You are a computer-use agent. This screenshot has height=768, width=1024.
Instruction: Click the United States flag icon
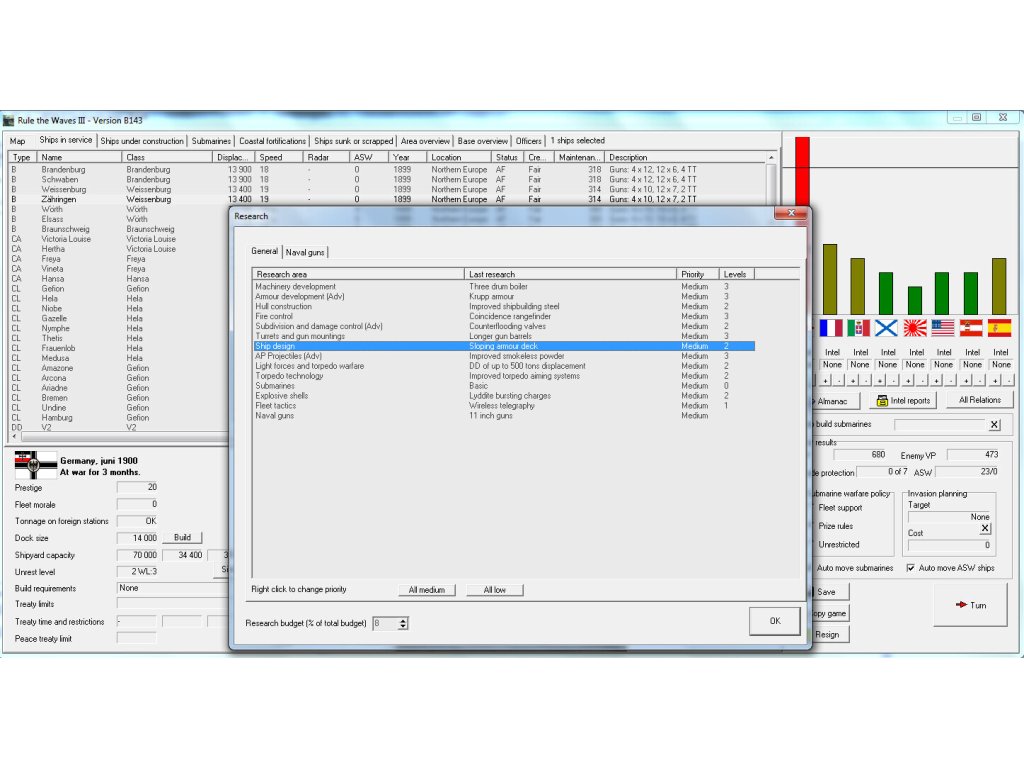pyautogui.click(x=943, y=328)
